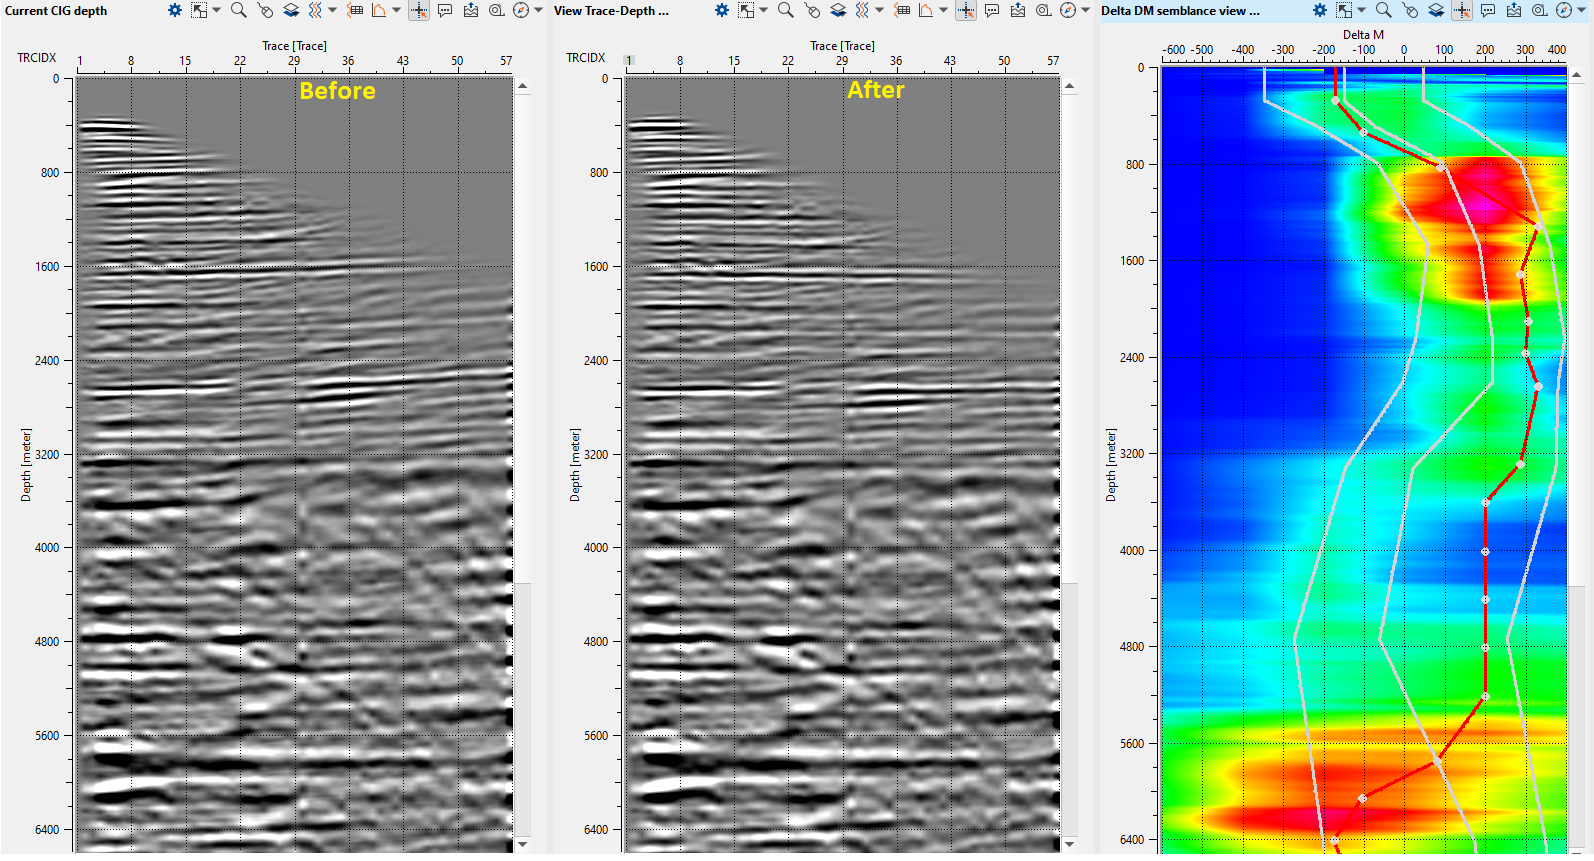The height and width of the screenshot is (861, 1594).
Task: Click the wiggle display icon in View Trace-Depth toolbar
Action: click(862, 10)
